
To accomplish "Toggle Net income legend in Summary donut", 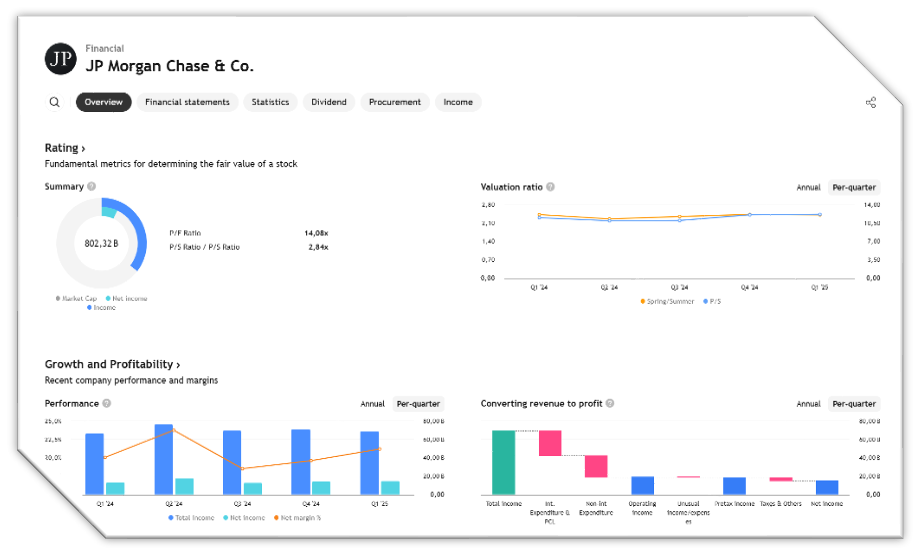I will (127, 299).
